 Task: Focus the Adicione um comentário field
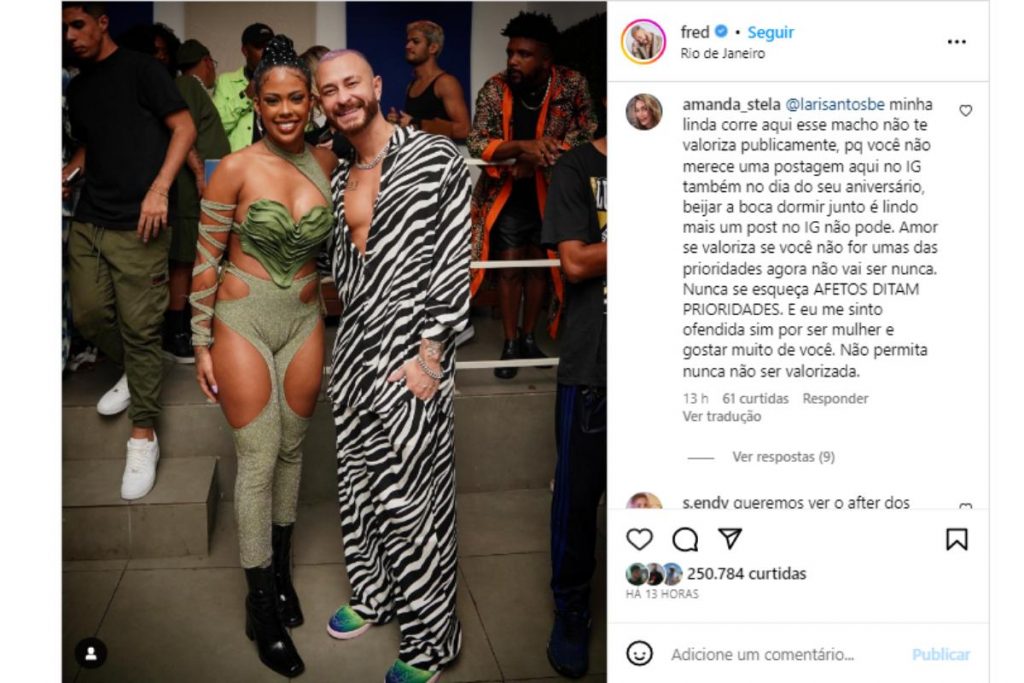point(762,654)
